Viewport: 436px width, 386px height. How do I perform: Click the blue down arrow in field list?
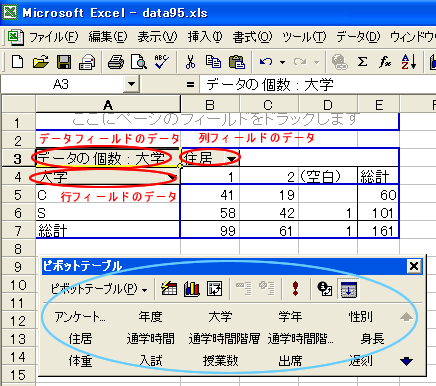[406, 361]
